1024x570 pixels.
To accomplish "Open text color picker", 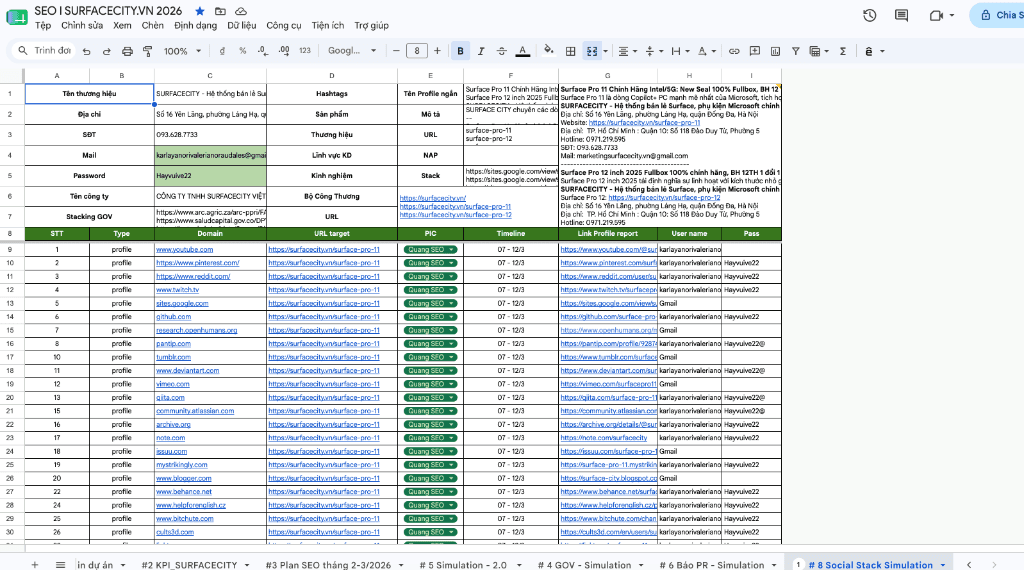I will tap(522, 51).
